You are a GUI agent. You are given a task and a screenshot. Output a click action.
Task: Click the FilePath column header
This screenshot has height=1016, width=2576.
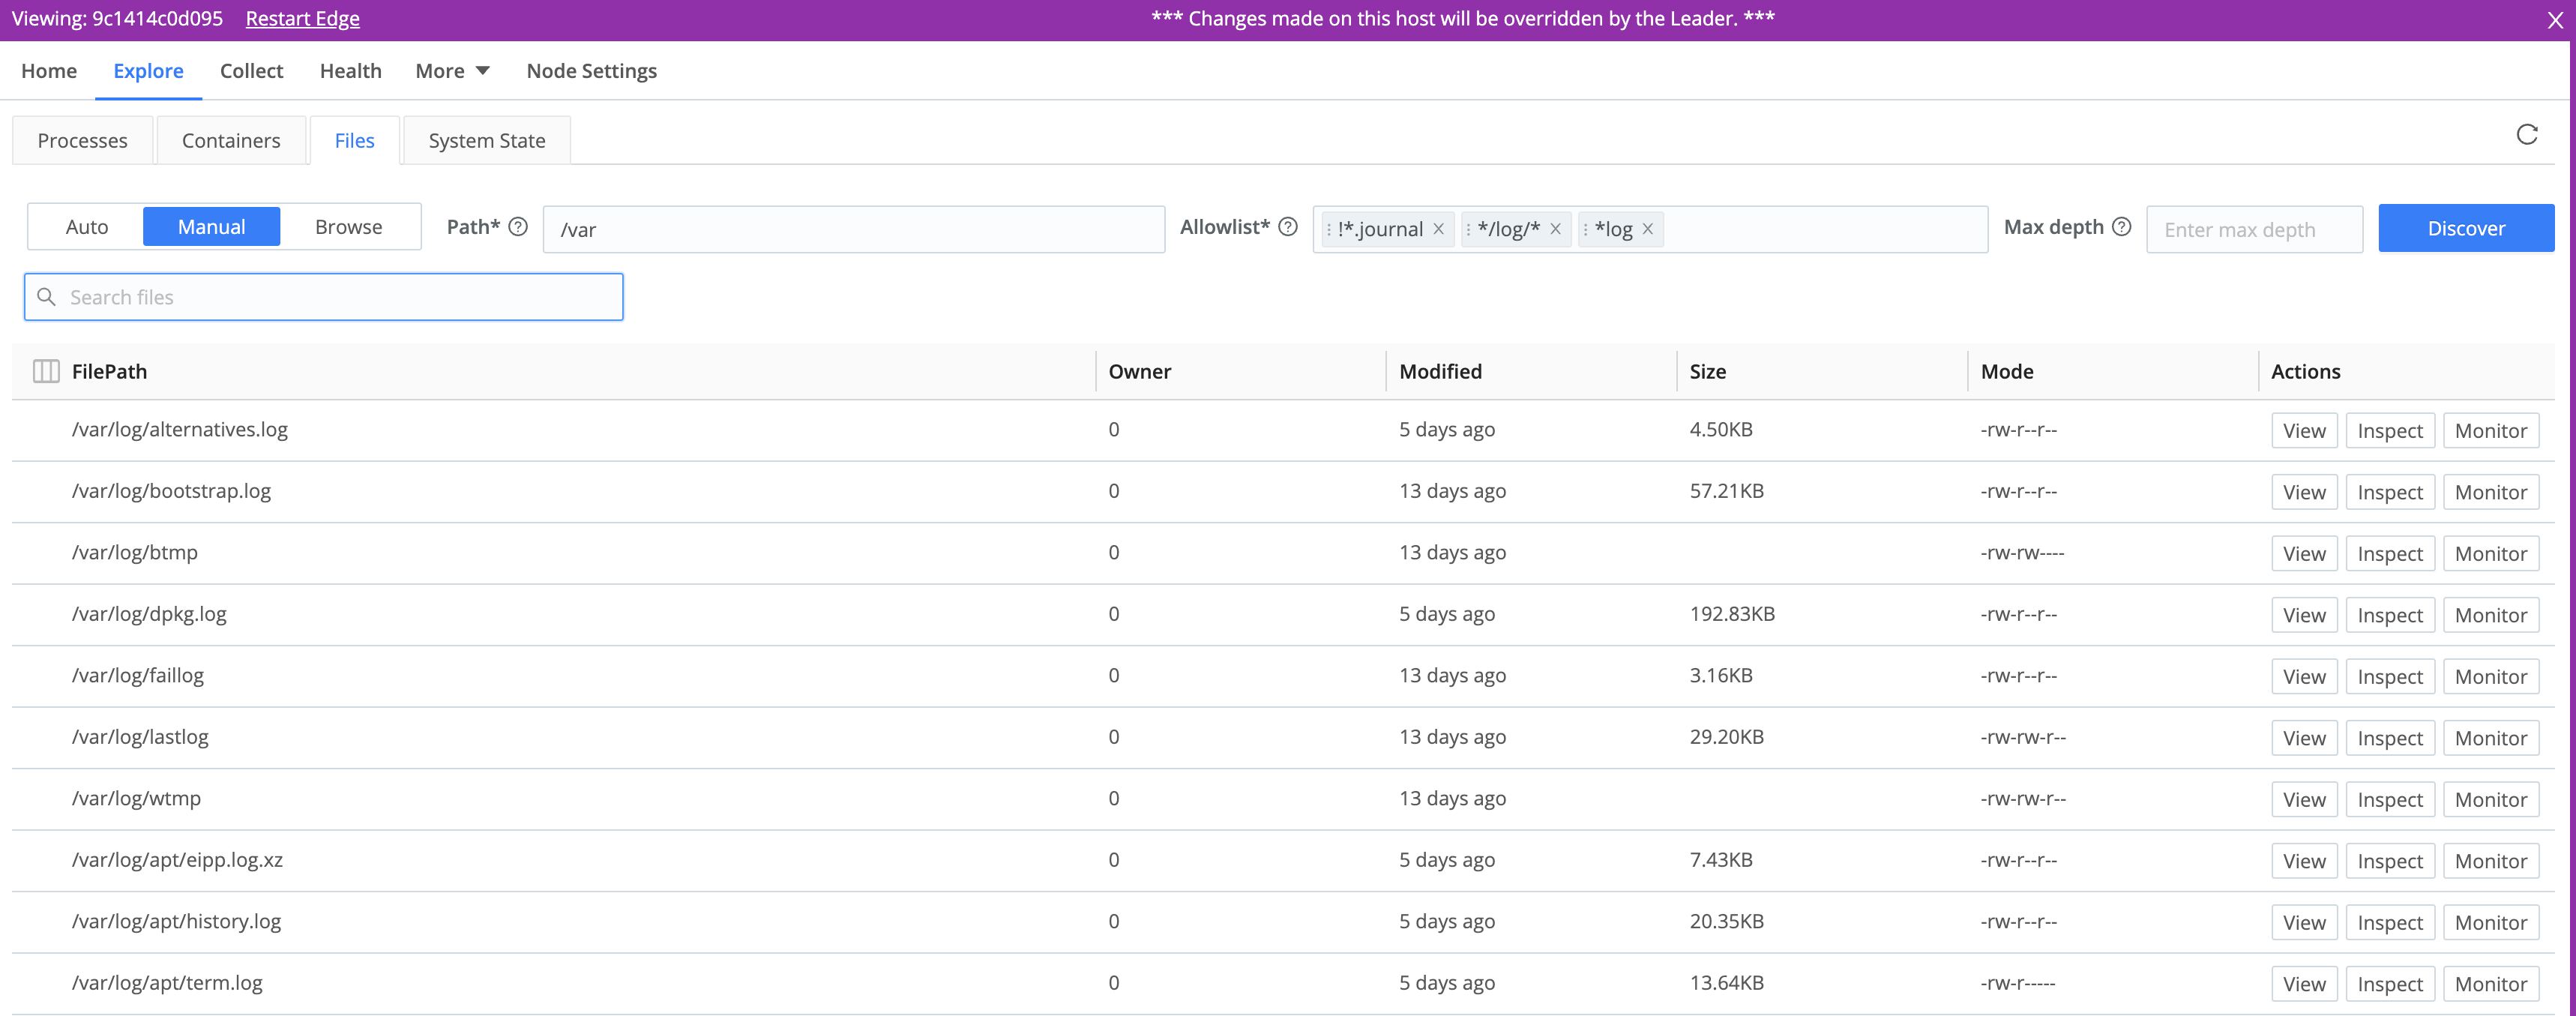(109, 371)
